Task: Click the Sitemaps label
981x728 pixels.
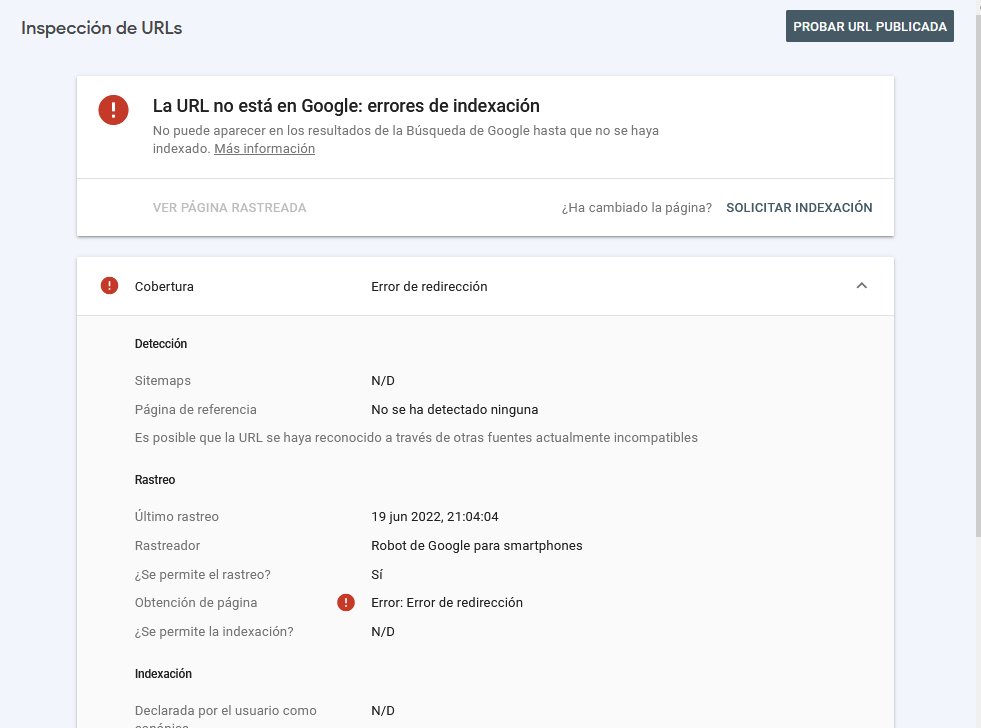Action: (x=163, y=380)
